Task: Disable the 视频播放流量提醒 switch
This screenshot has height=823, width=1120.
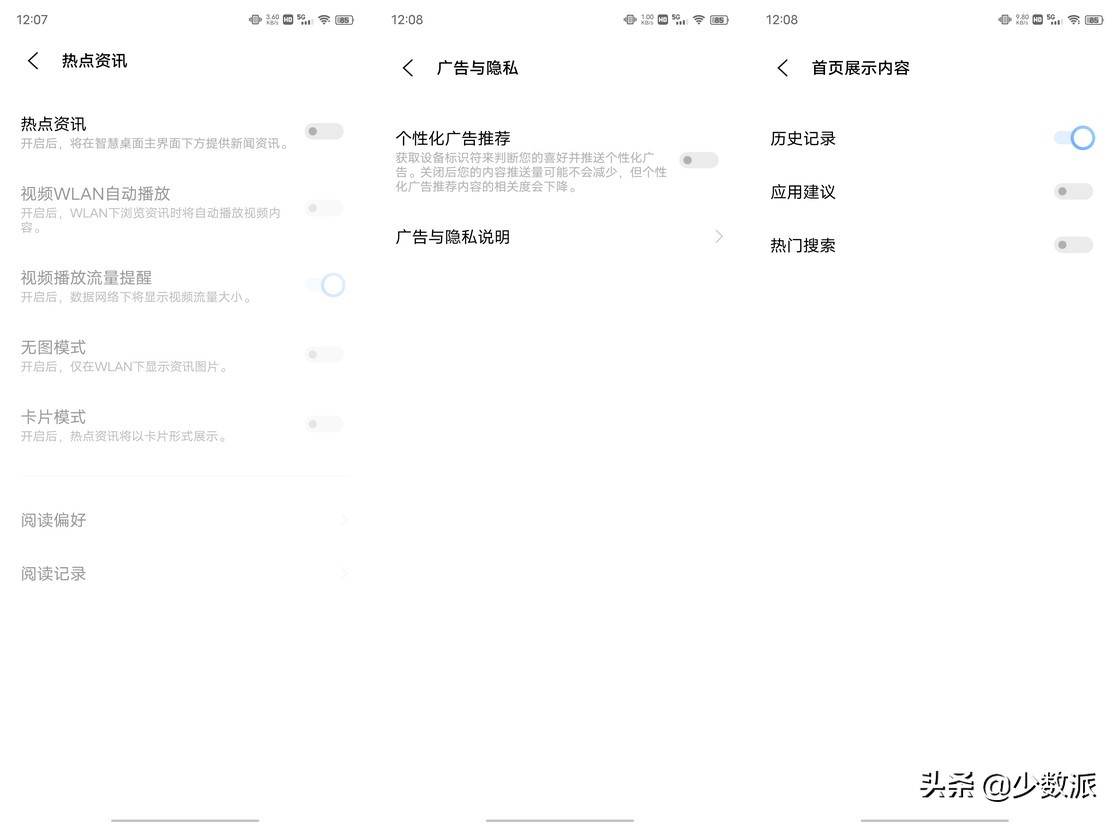Action: 324,285
